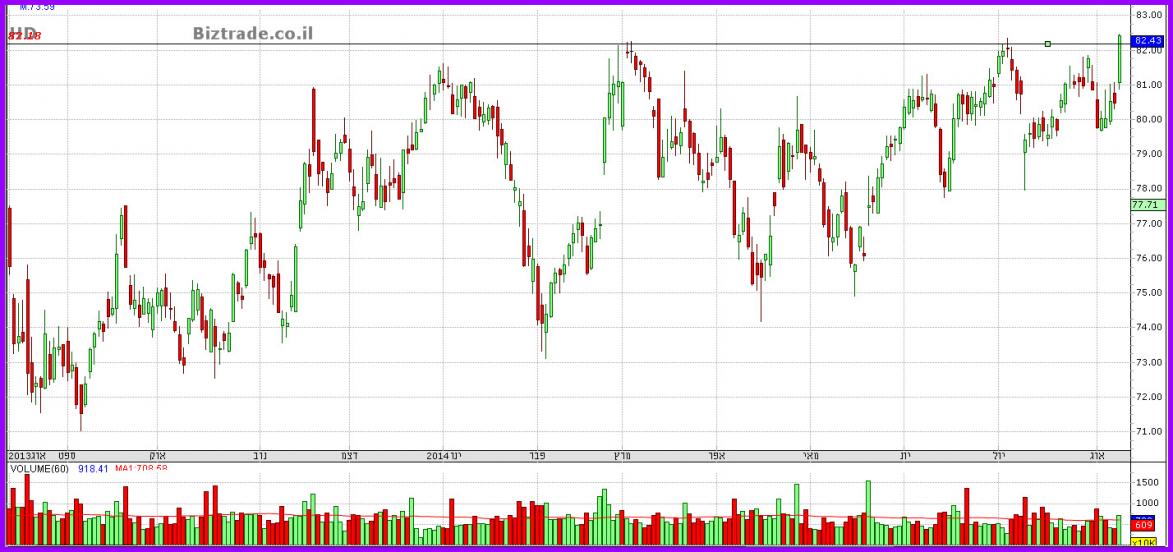Select the 2014 ינו date marker
Viewport: 1173px width, 552px height.
point(443,454)
